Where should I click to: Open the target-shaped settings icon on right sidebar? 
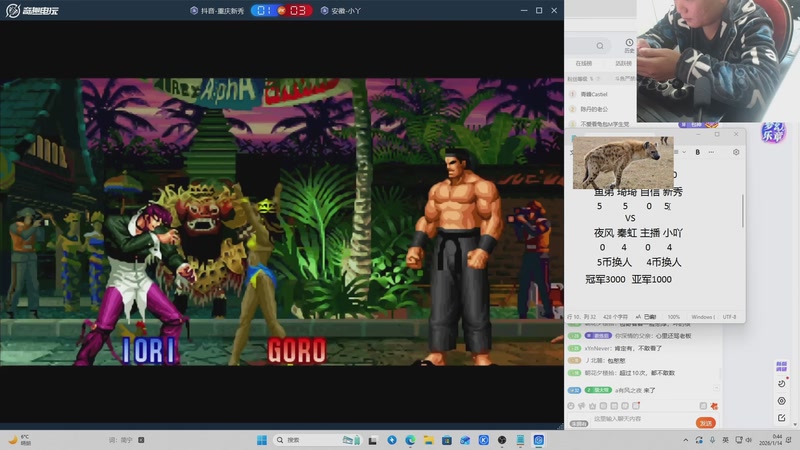coord(782,401)
